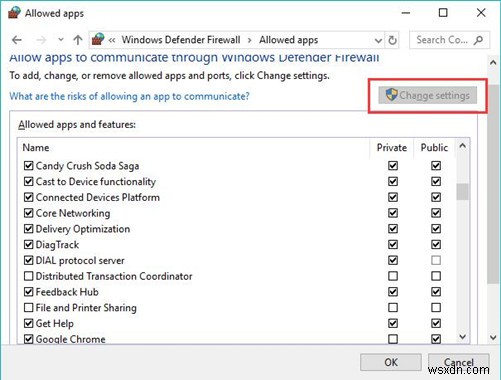501x380 pixels.
Task: Click Allowed apps breadcrumb segment
Action: tap(289, 40)
